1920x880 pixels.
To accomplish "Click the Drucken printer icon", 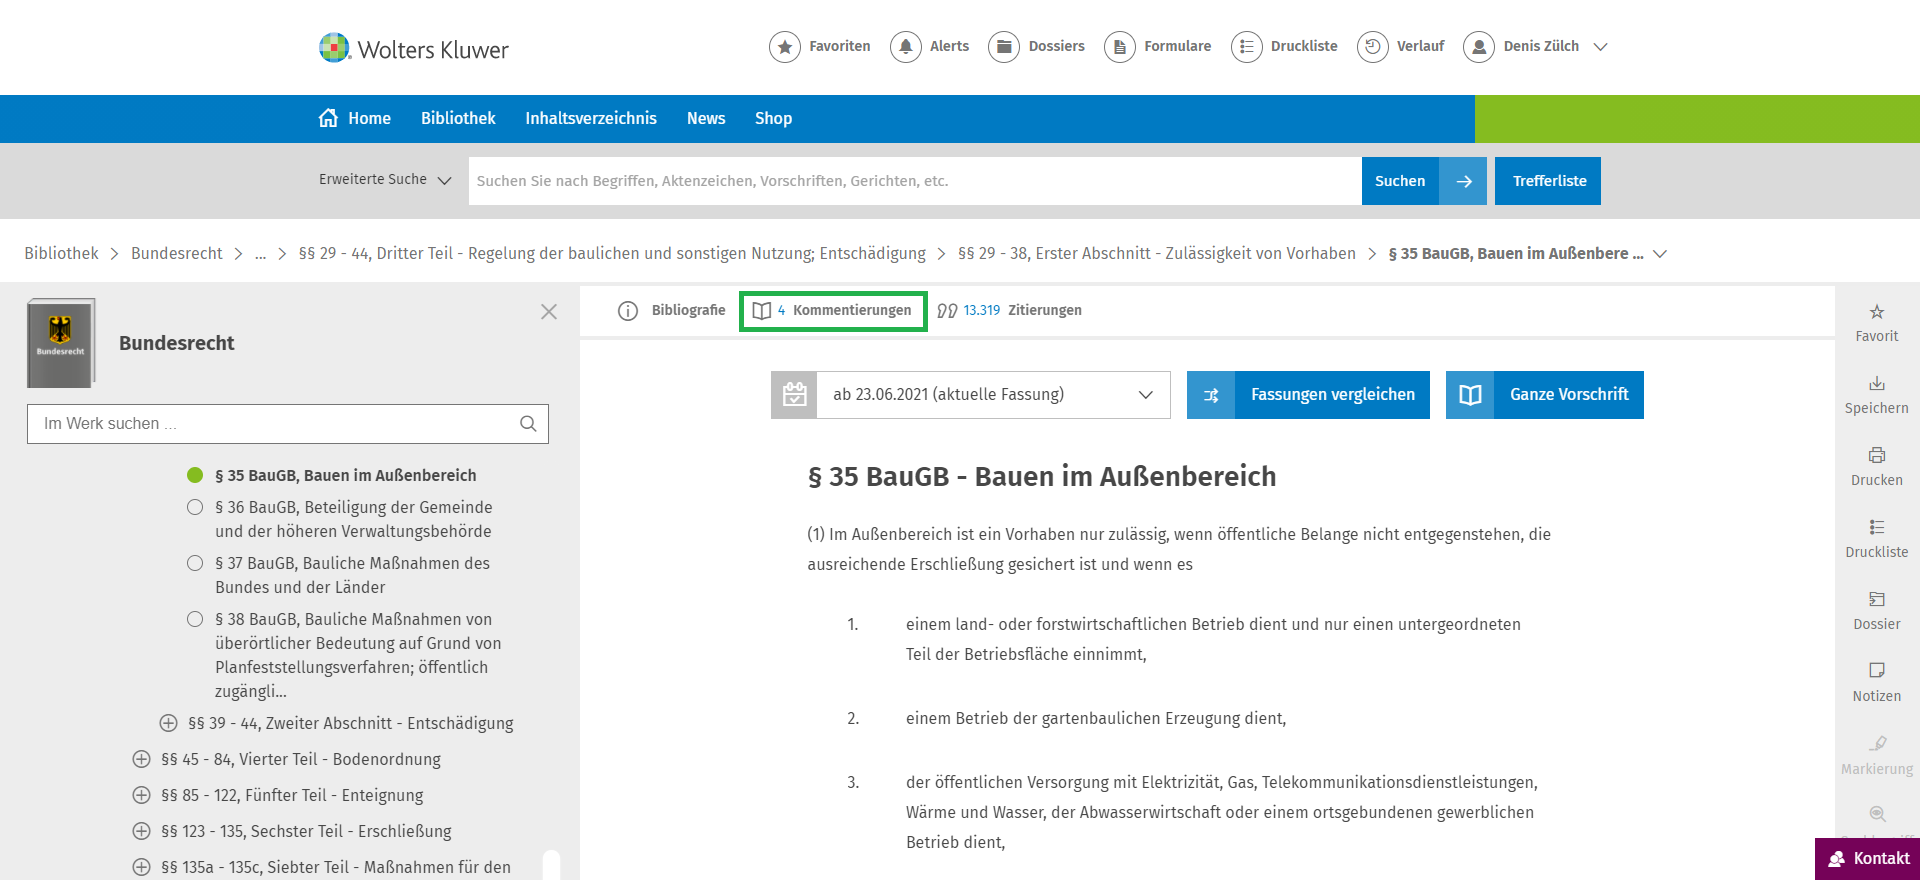I will [1876, 456].
